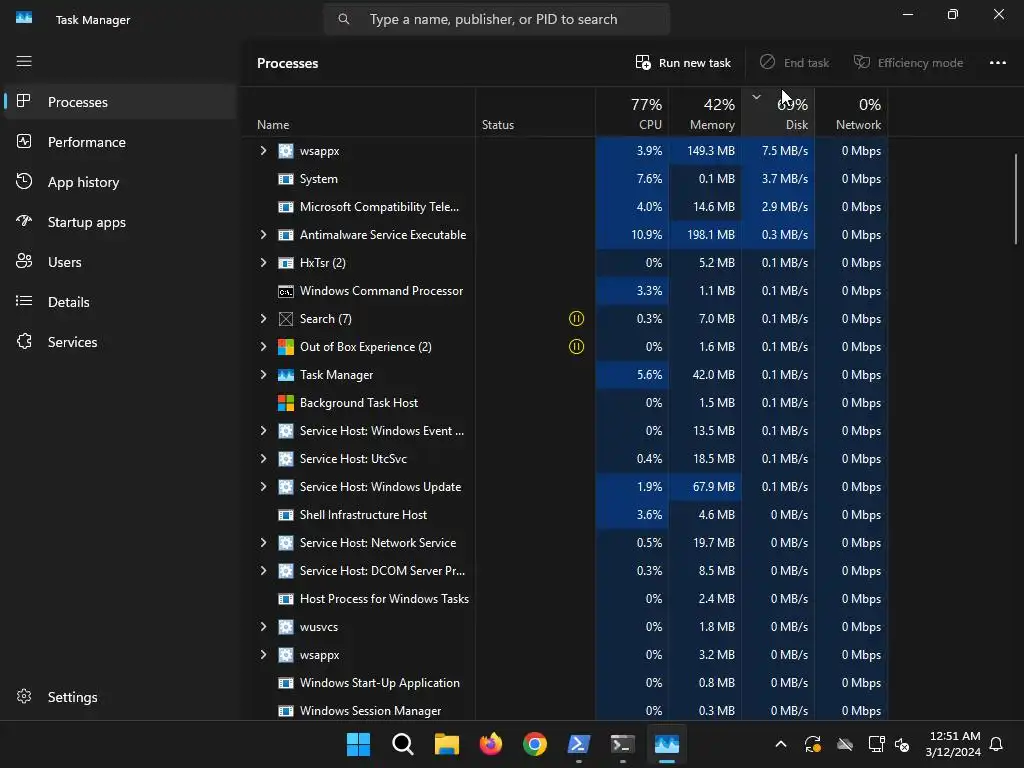
Task: Click Windows Command Processor icon
Action: (286, 291)
